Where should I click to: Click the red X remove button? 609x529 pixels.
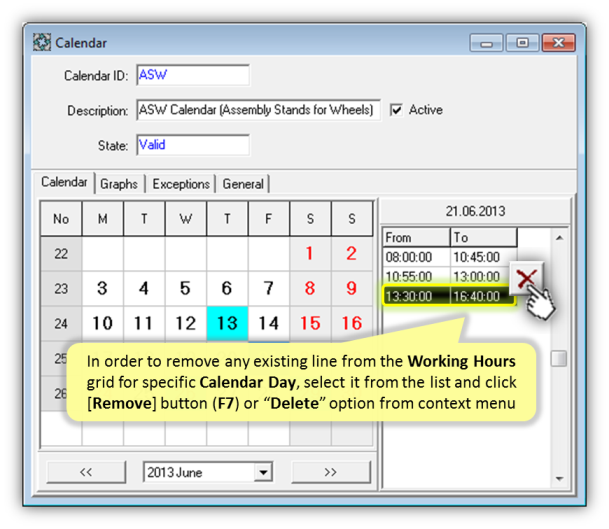527,279
